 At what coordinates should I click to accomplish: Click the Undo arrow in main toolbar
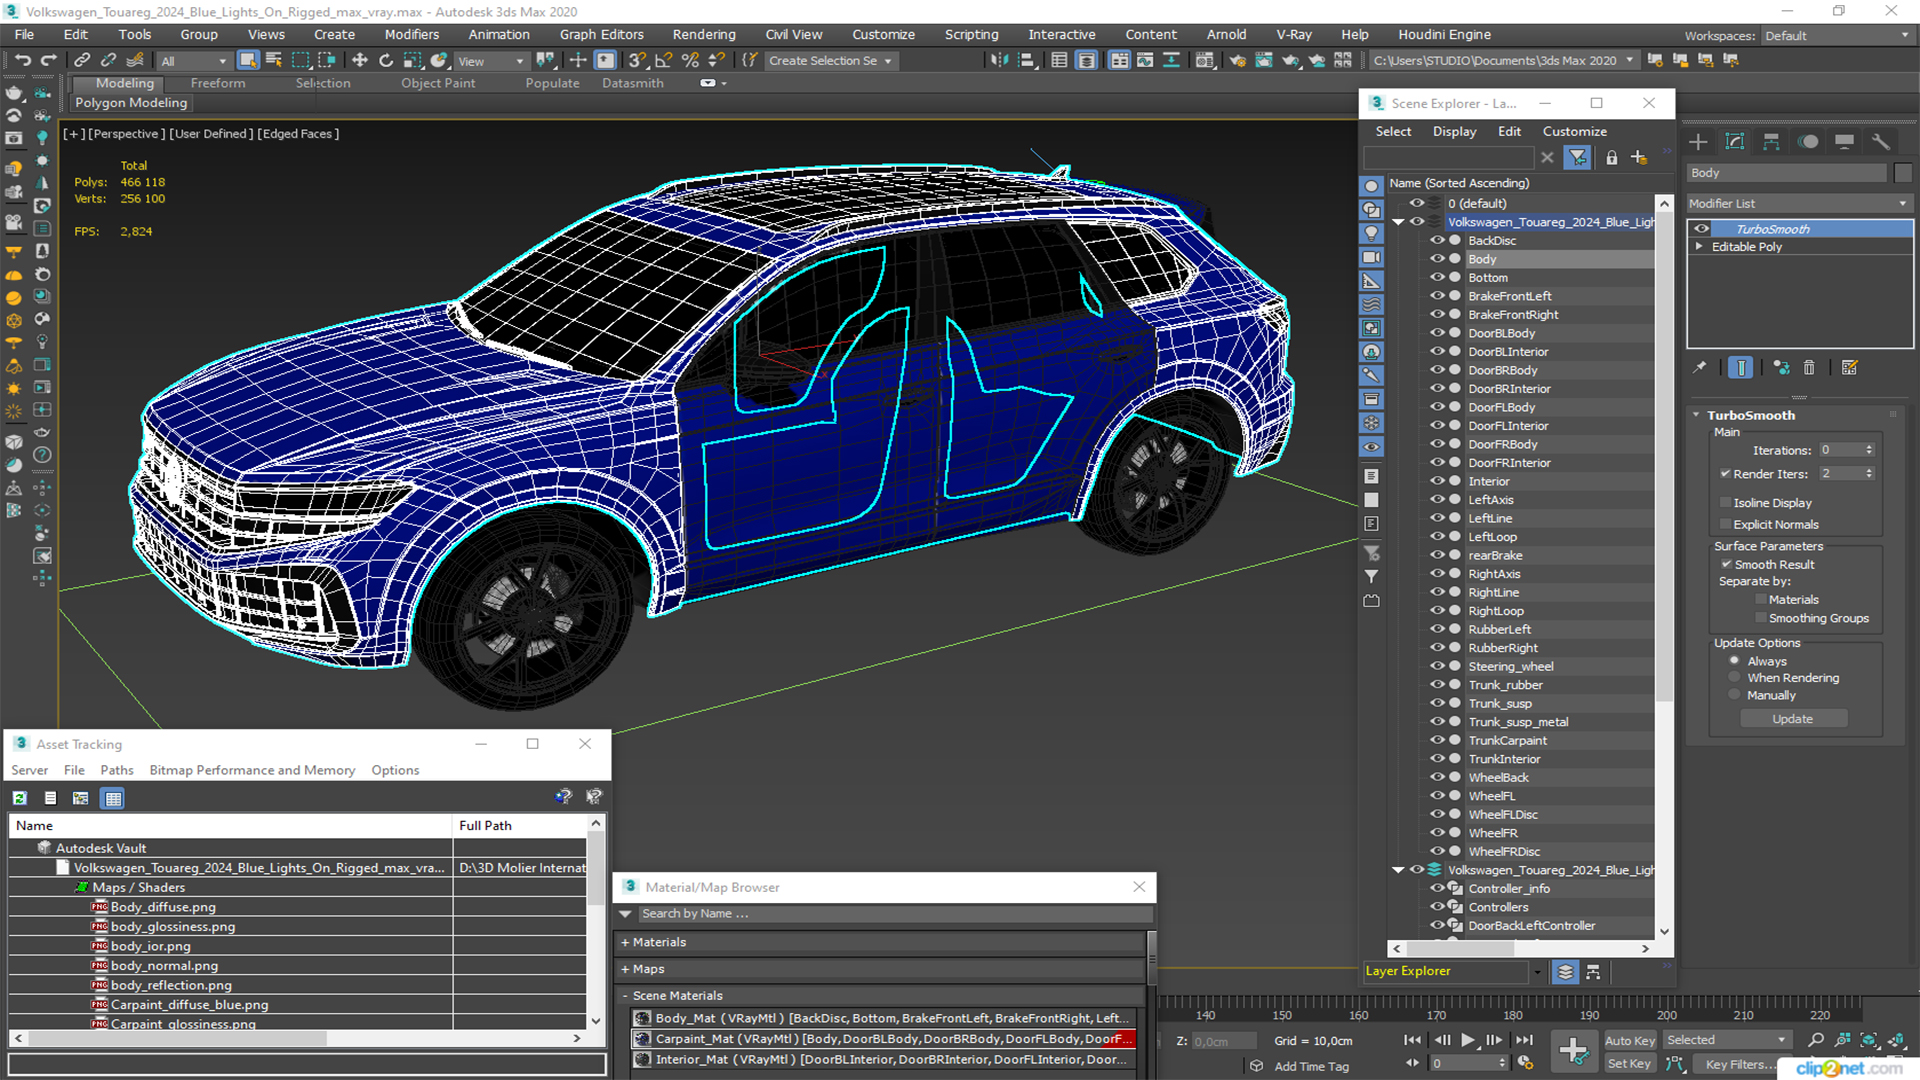[23, 61]
